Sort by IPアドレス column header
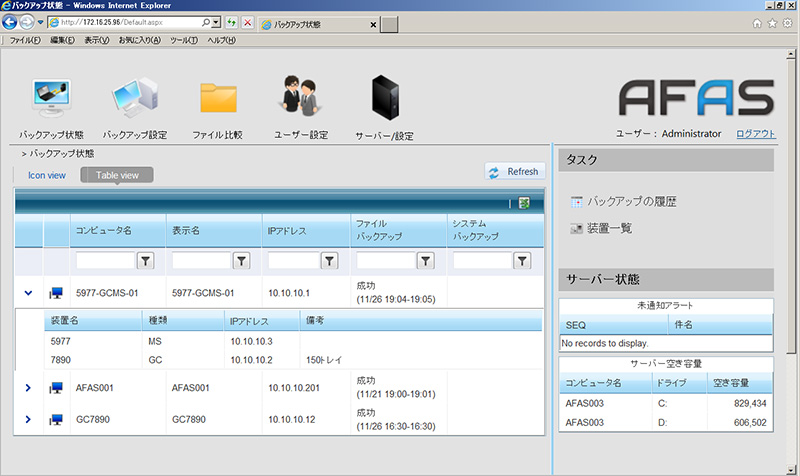Viewport: 800px width, 476px height. point(287,231)
